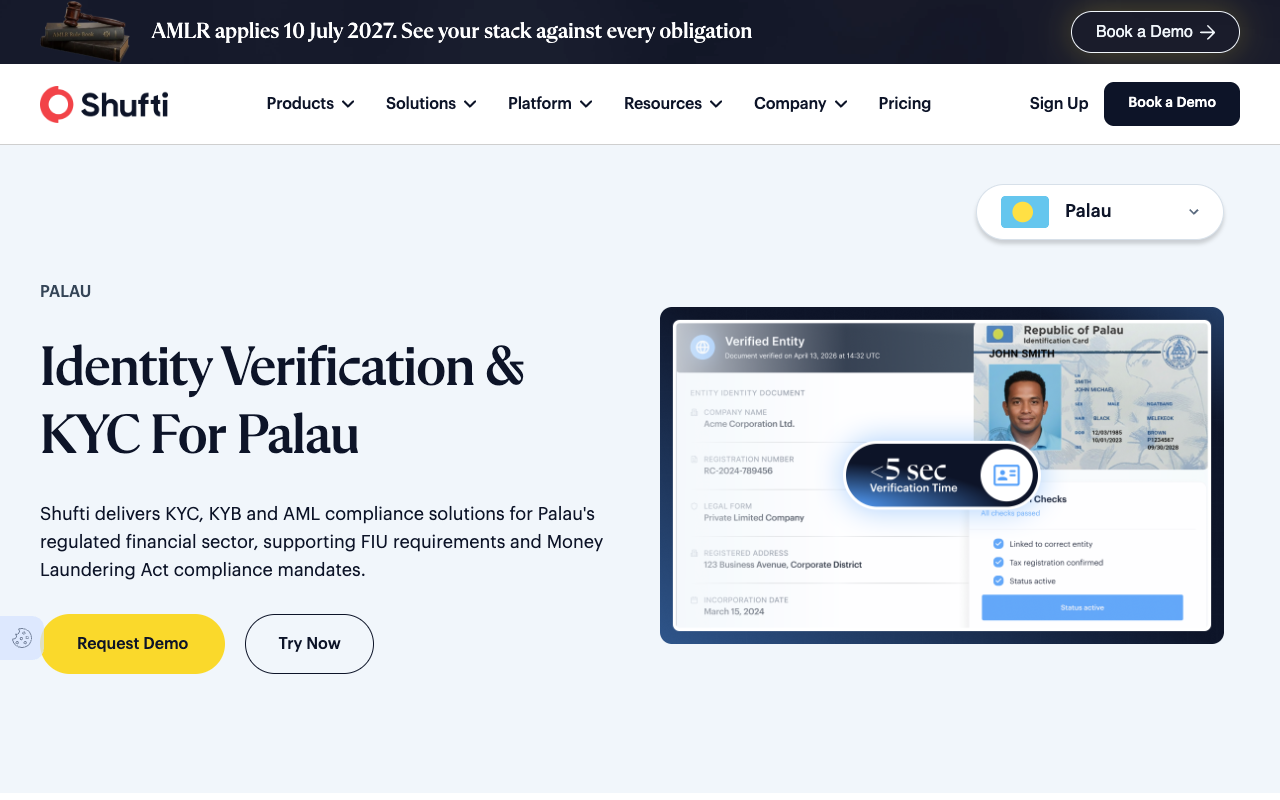Click the Palau verification preview image
The height and width of the screenshot is (800, 1280).
click(942, 475)
